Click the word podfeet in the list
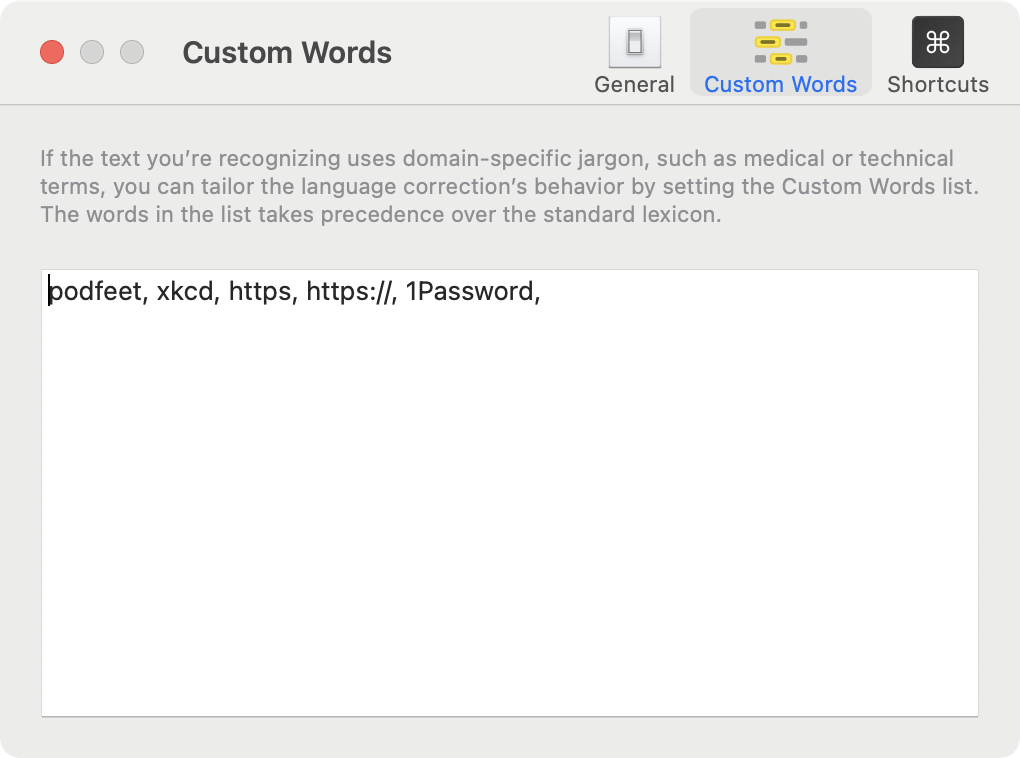The width and height of the screenshot is (1020, 758). (97, 292)
